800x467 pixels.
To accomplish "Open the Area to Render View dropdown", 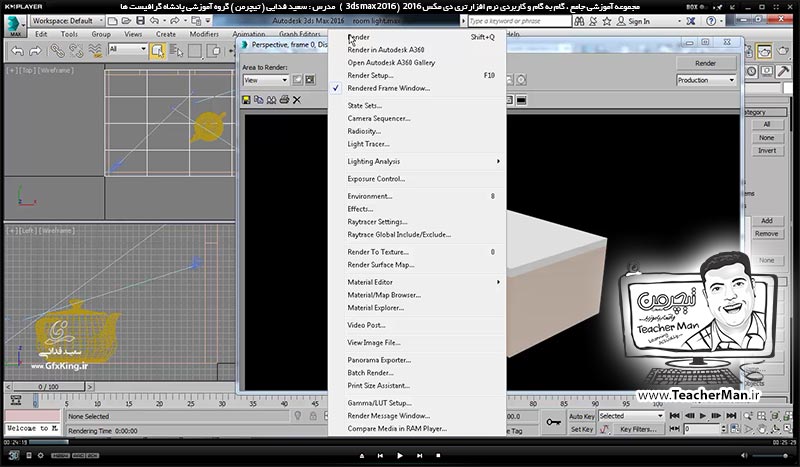I will pos(266,80).
